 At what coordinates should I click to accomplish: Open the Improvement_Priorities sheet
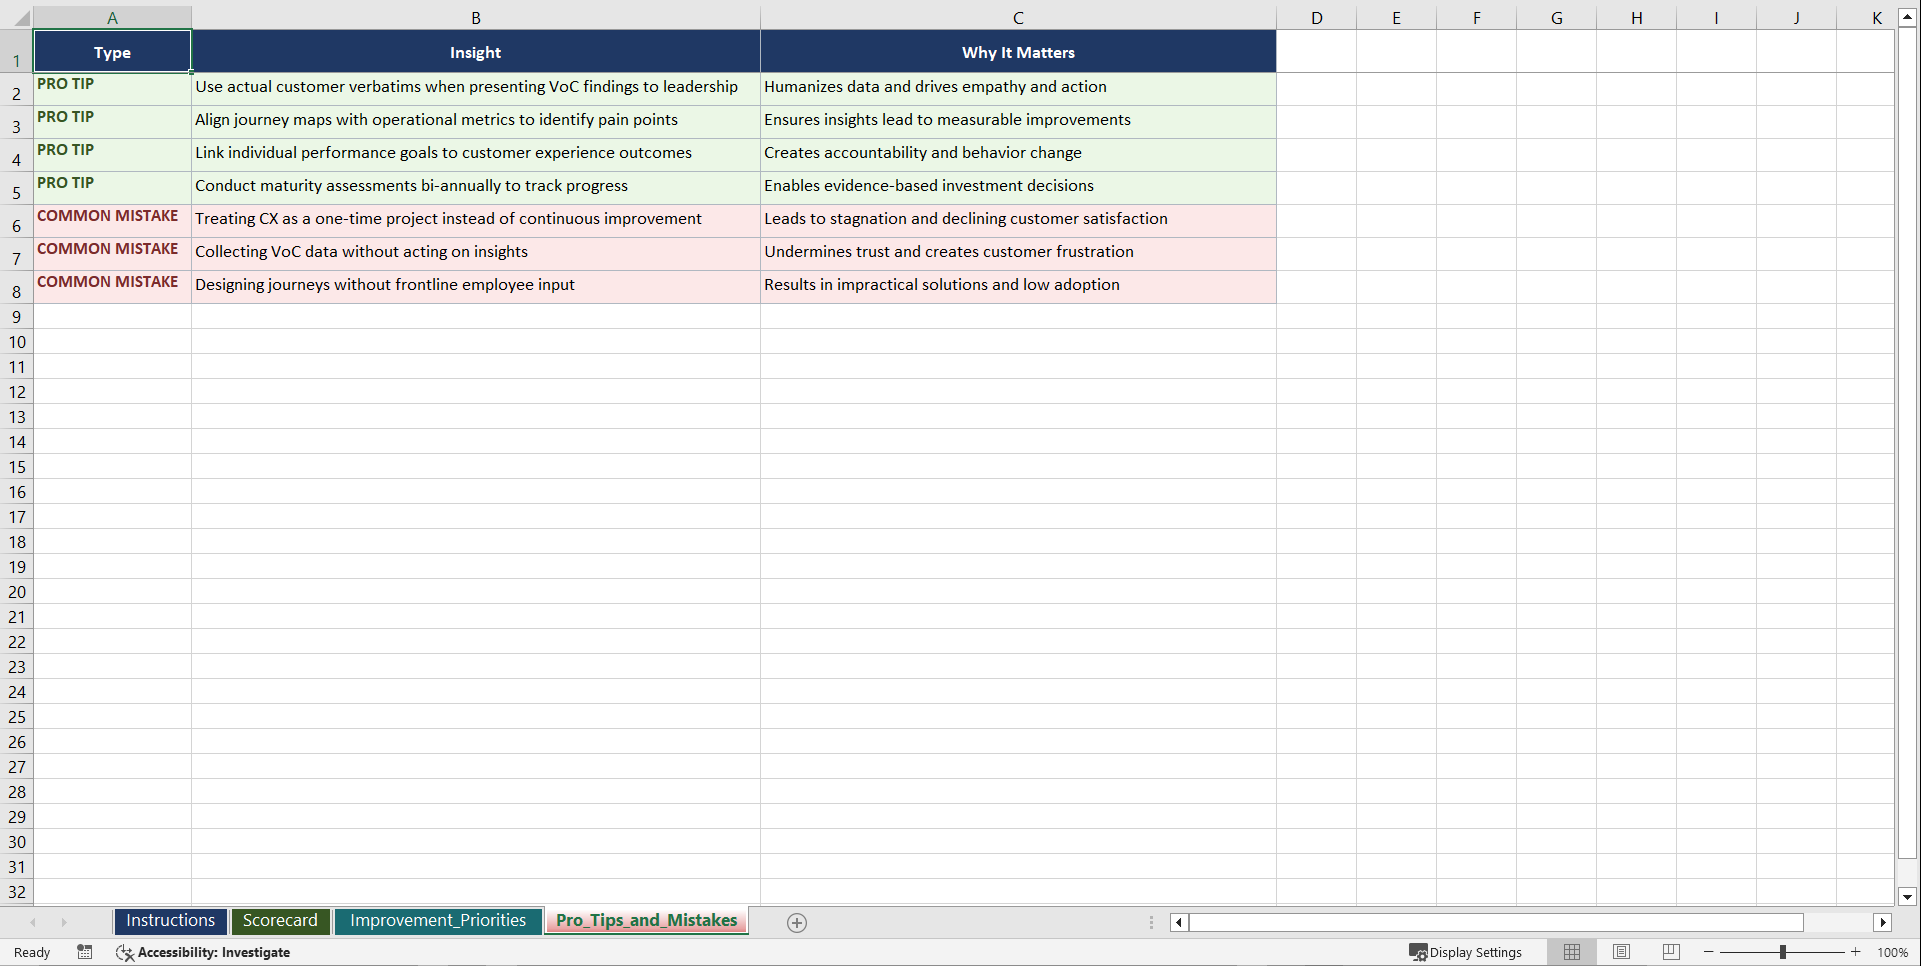(438, 921)
